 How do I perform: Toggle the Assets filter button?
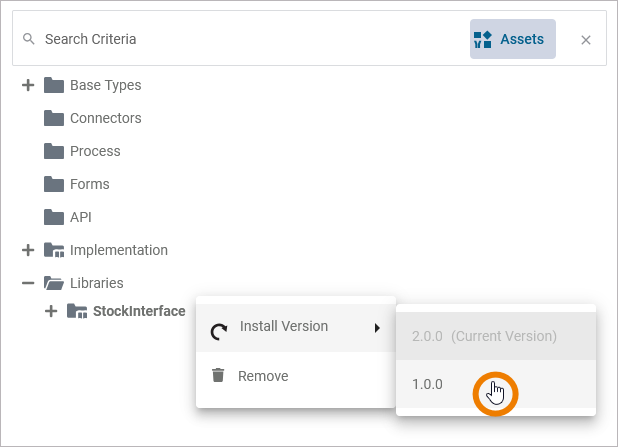point(512,39)
